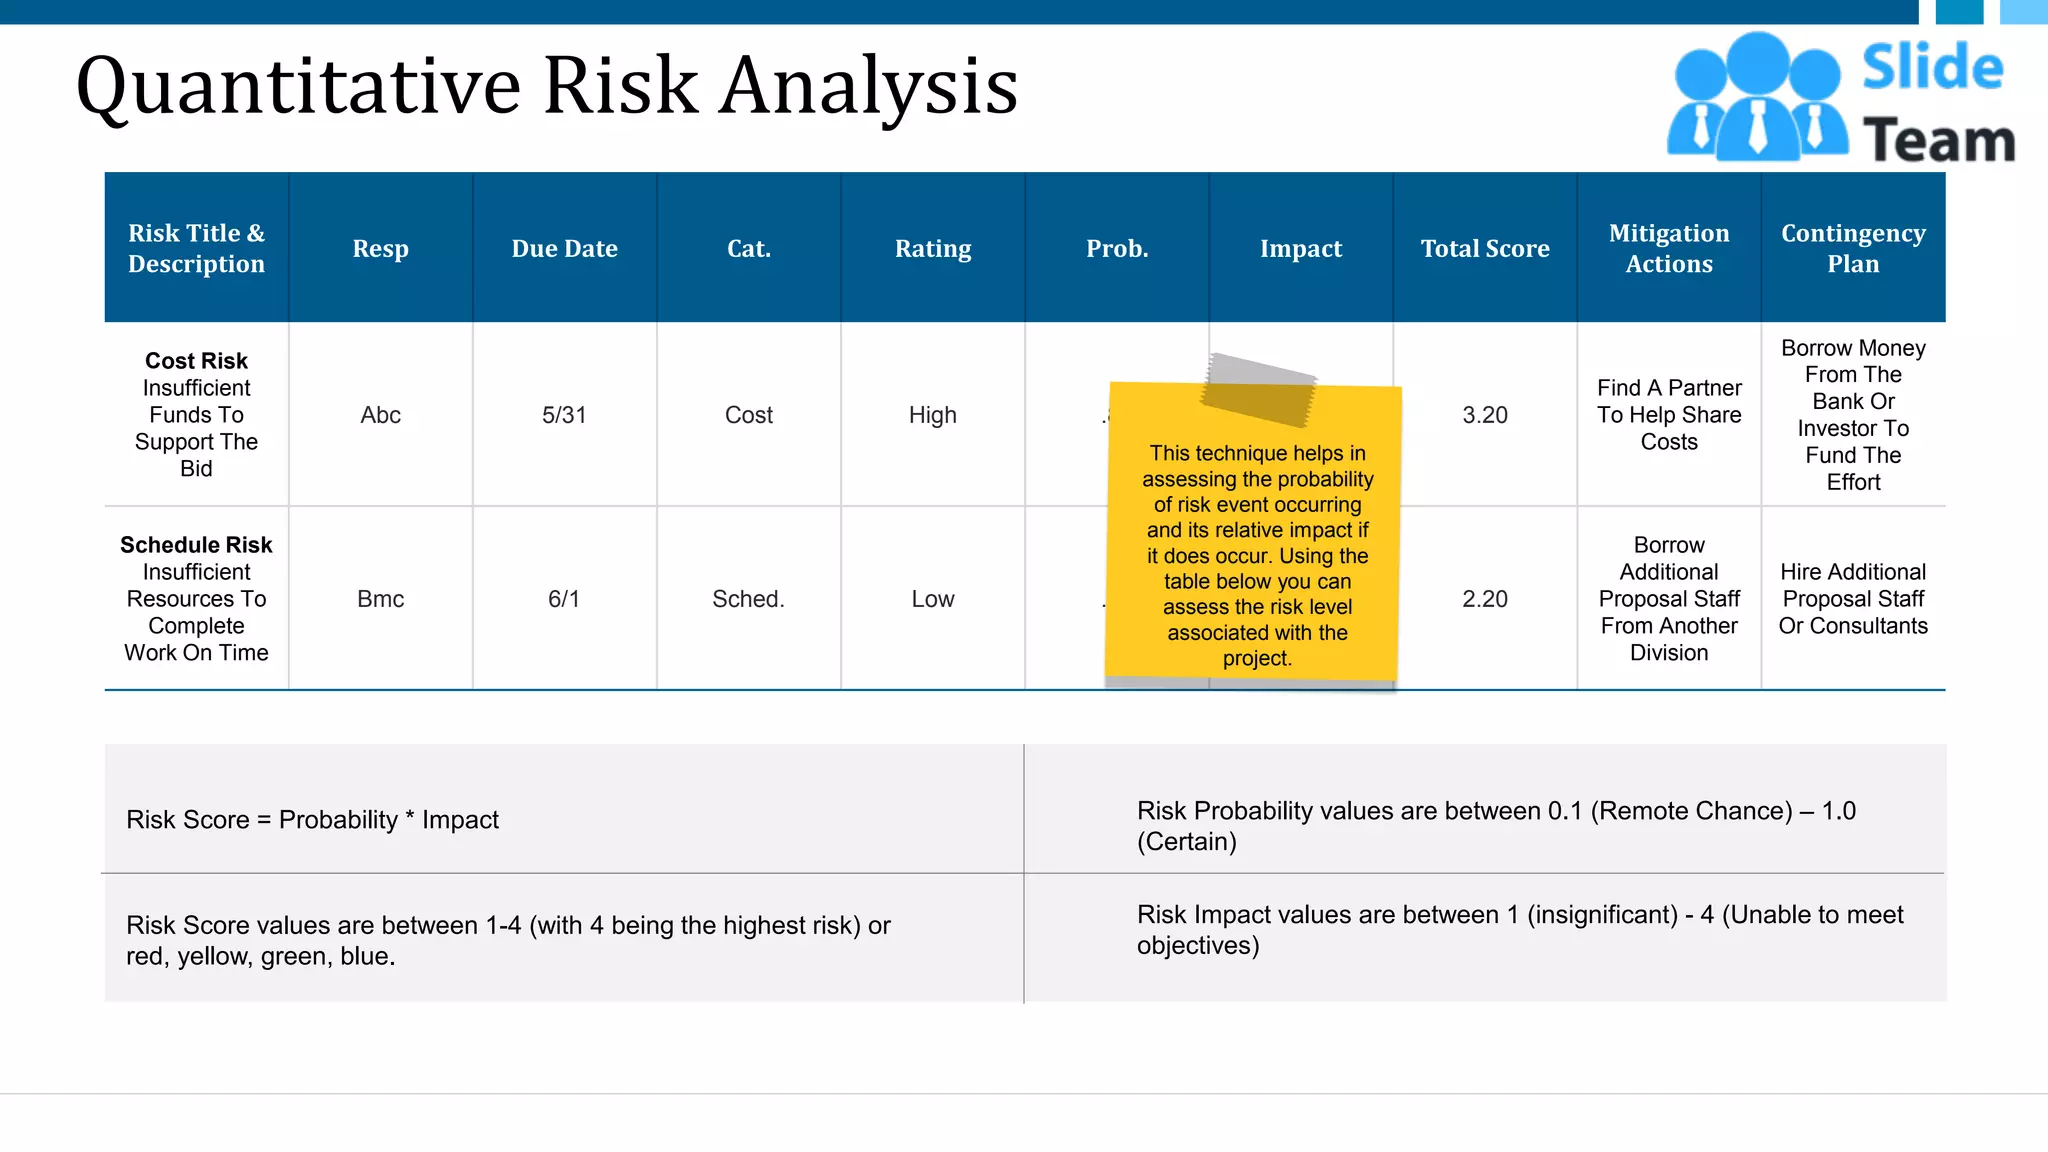Click the Risk Score = Probability * Impact text
Screen dimensions: 2048x1152
click(x=312, y=819)
